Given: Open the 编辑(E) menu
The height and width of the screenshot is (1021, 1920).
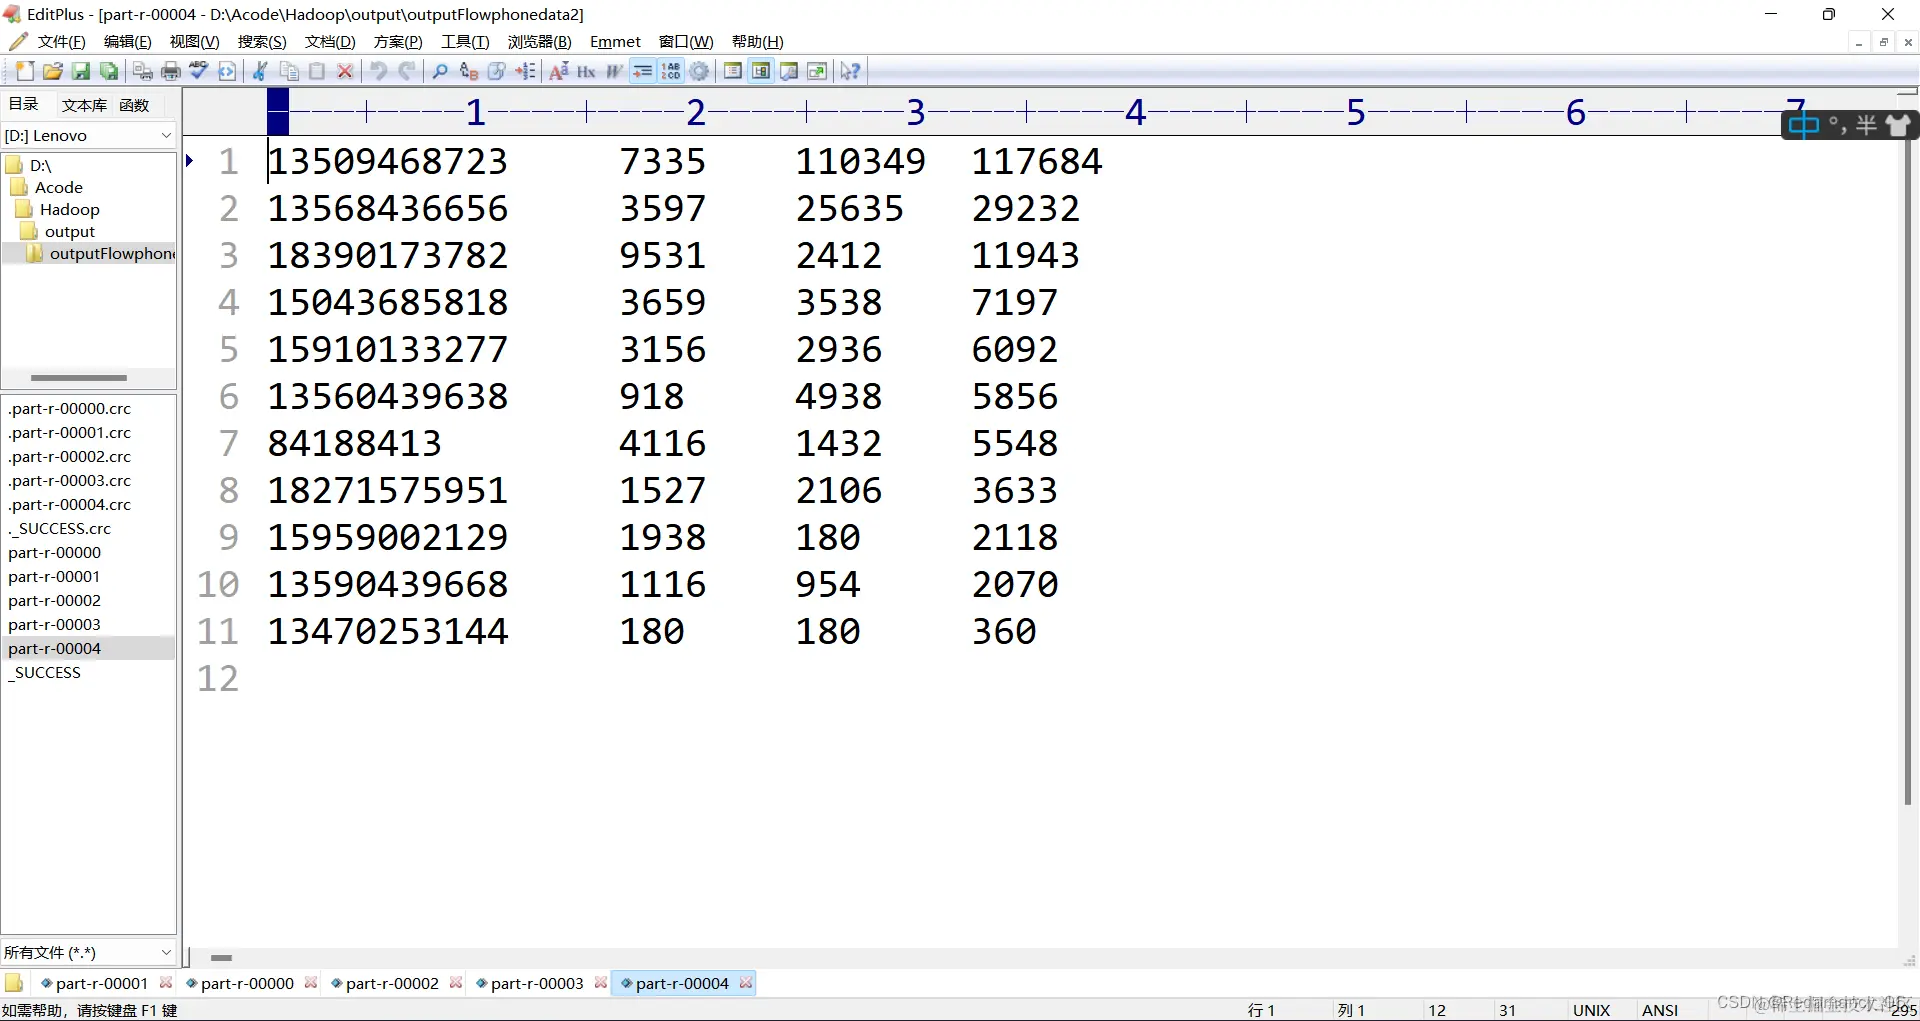Looking at the screenshot, I should [127, 42].
